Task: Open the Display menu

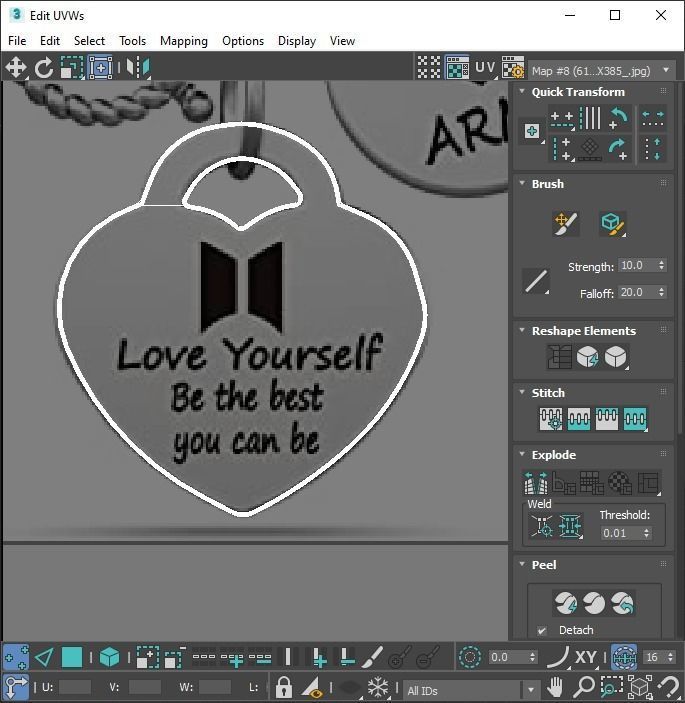Action: point(297,41)
